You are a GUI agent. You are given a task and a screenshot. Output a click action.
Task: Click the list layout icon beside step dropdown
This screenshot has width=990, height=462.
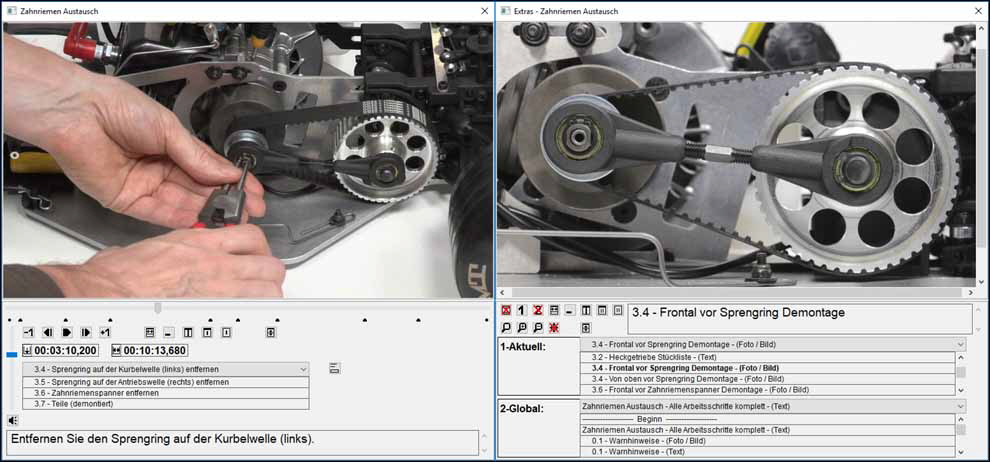(334, 369)
